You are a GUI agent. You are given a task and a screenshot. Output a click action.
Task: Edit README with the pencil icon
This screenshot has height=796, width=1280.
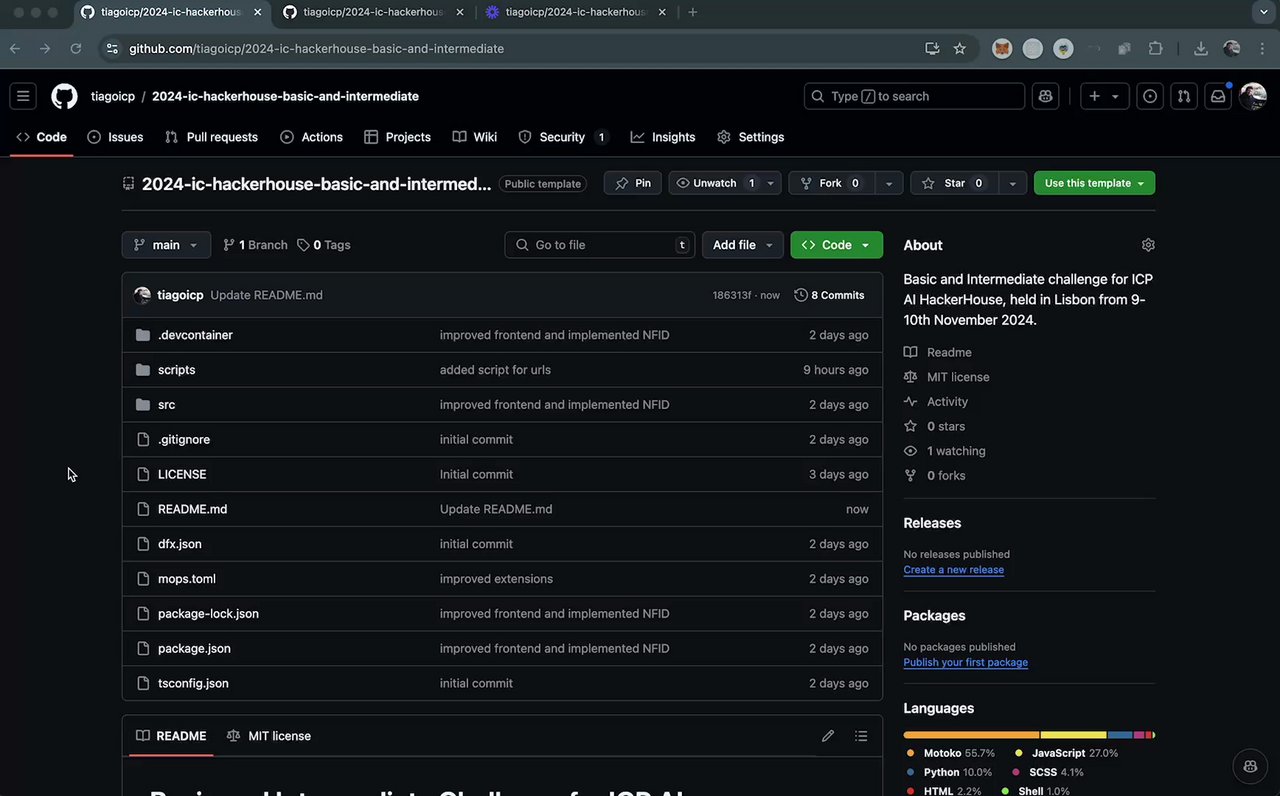pos(828,736)
